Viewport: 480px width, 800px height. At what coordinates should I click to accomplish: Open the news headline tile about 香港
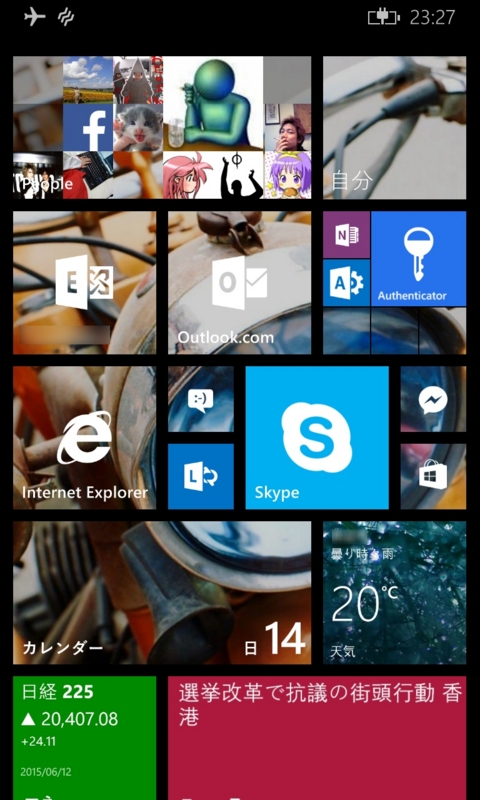(x=317, y=738)
